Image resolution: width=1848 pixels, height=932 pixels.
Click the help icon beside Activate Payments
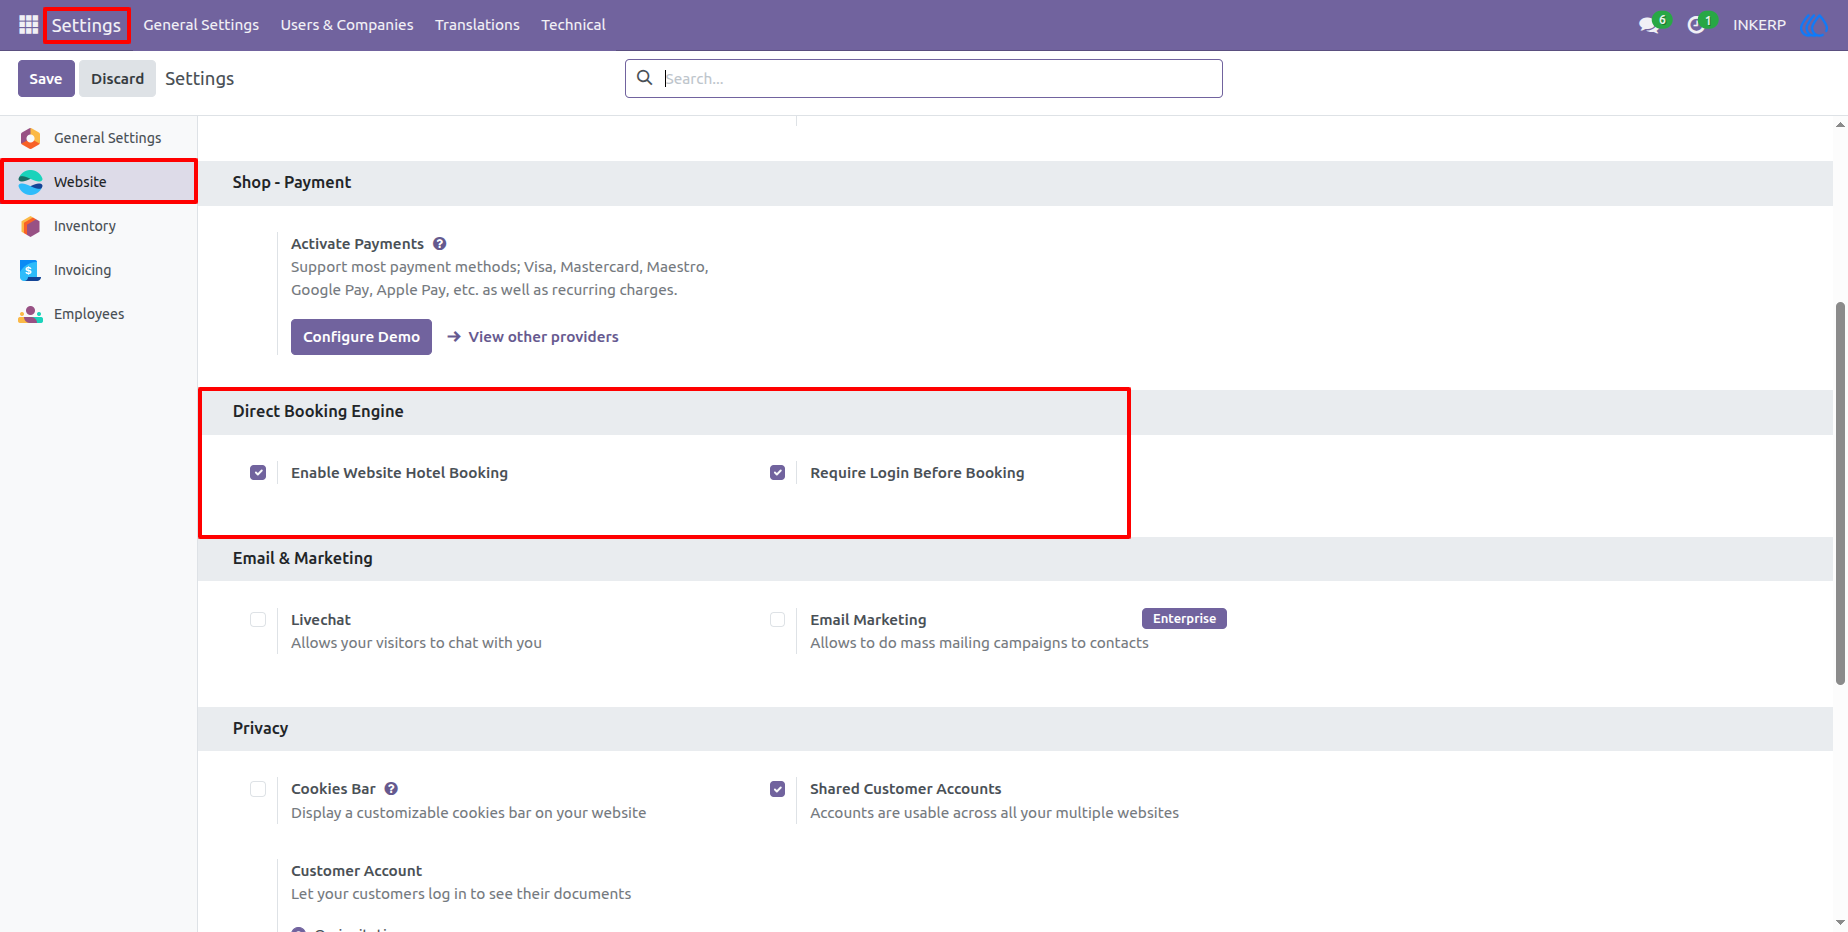[439, 244]
